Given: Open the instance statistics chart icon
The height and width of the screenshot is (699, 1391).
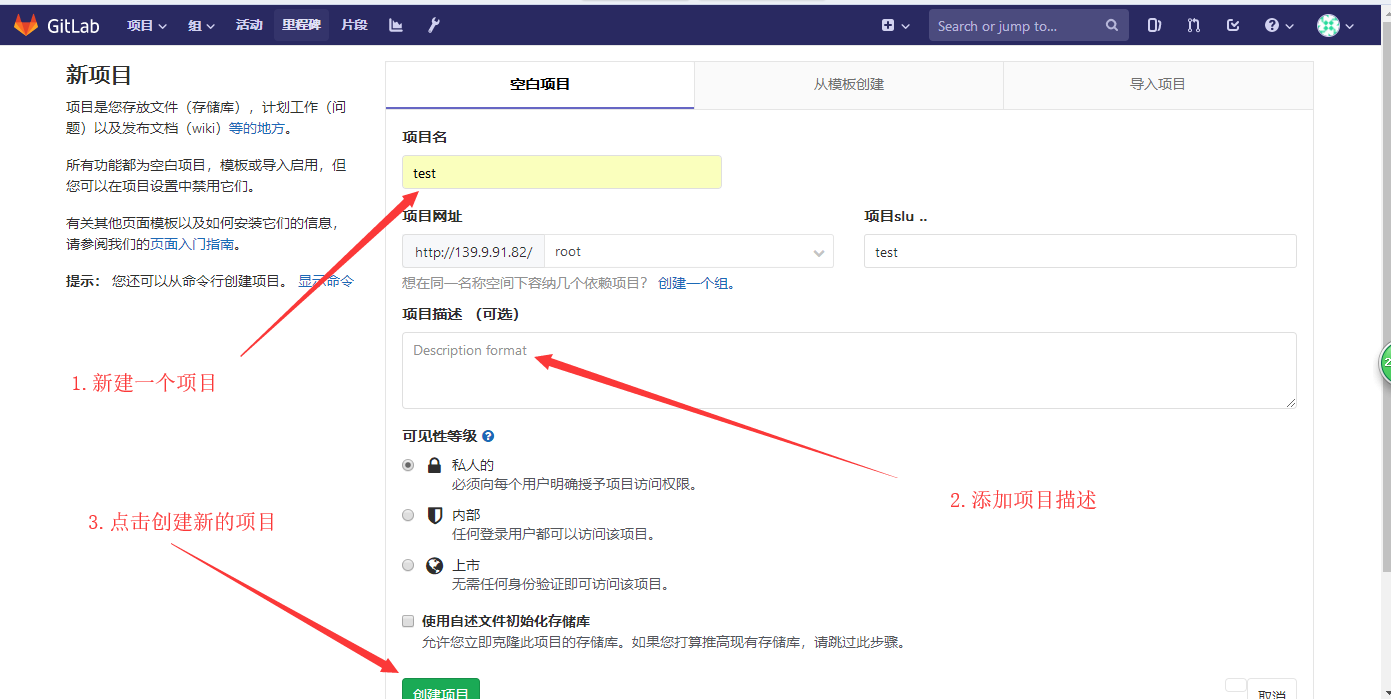Looking at the screenshot, I should pyautogui.click(x=396, y=26).
